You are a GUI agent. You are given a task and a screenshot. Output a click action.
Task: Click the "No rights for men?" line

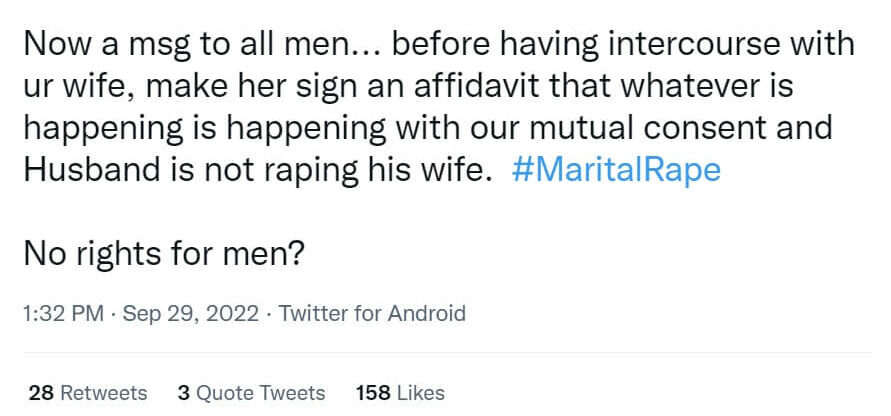pyautogui.click(x=163, y=255)
